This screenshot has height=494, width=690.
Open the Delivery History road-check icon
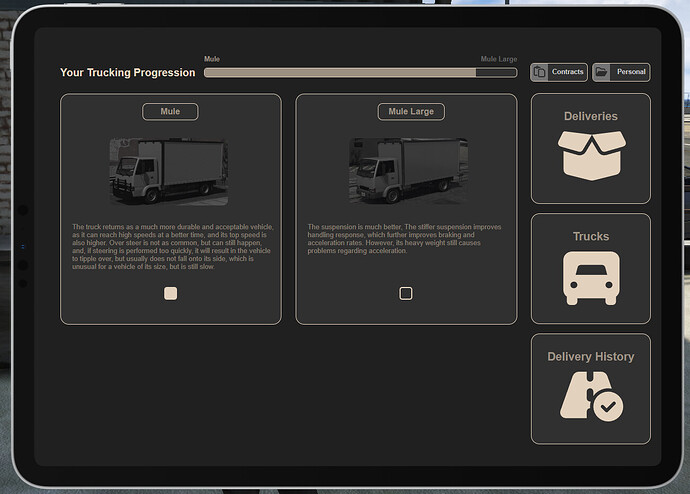point(591,397)
